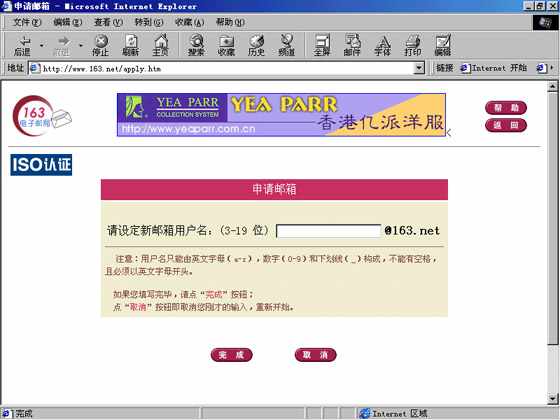Expand the address bar dropdown arrow
560x420 pixels.
point(419,68)
